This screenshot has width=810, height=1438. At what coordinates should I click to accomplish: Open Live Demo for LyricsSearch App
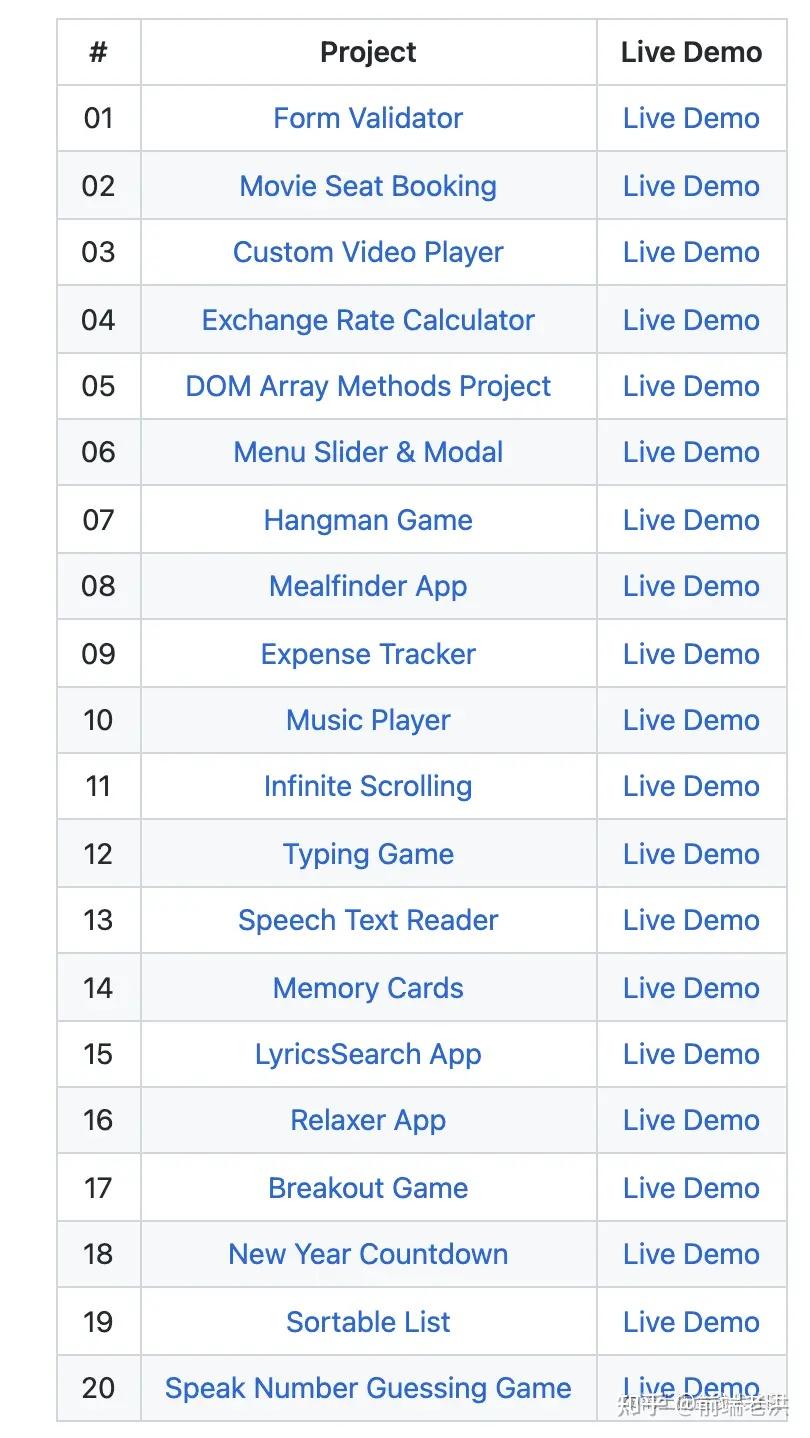691,1054
